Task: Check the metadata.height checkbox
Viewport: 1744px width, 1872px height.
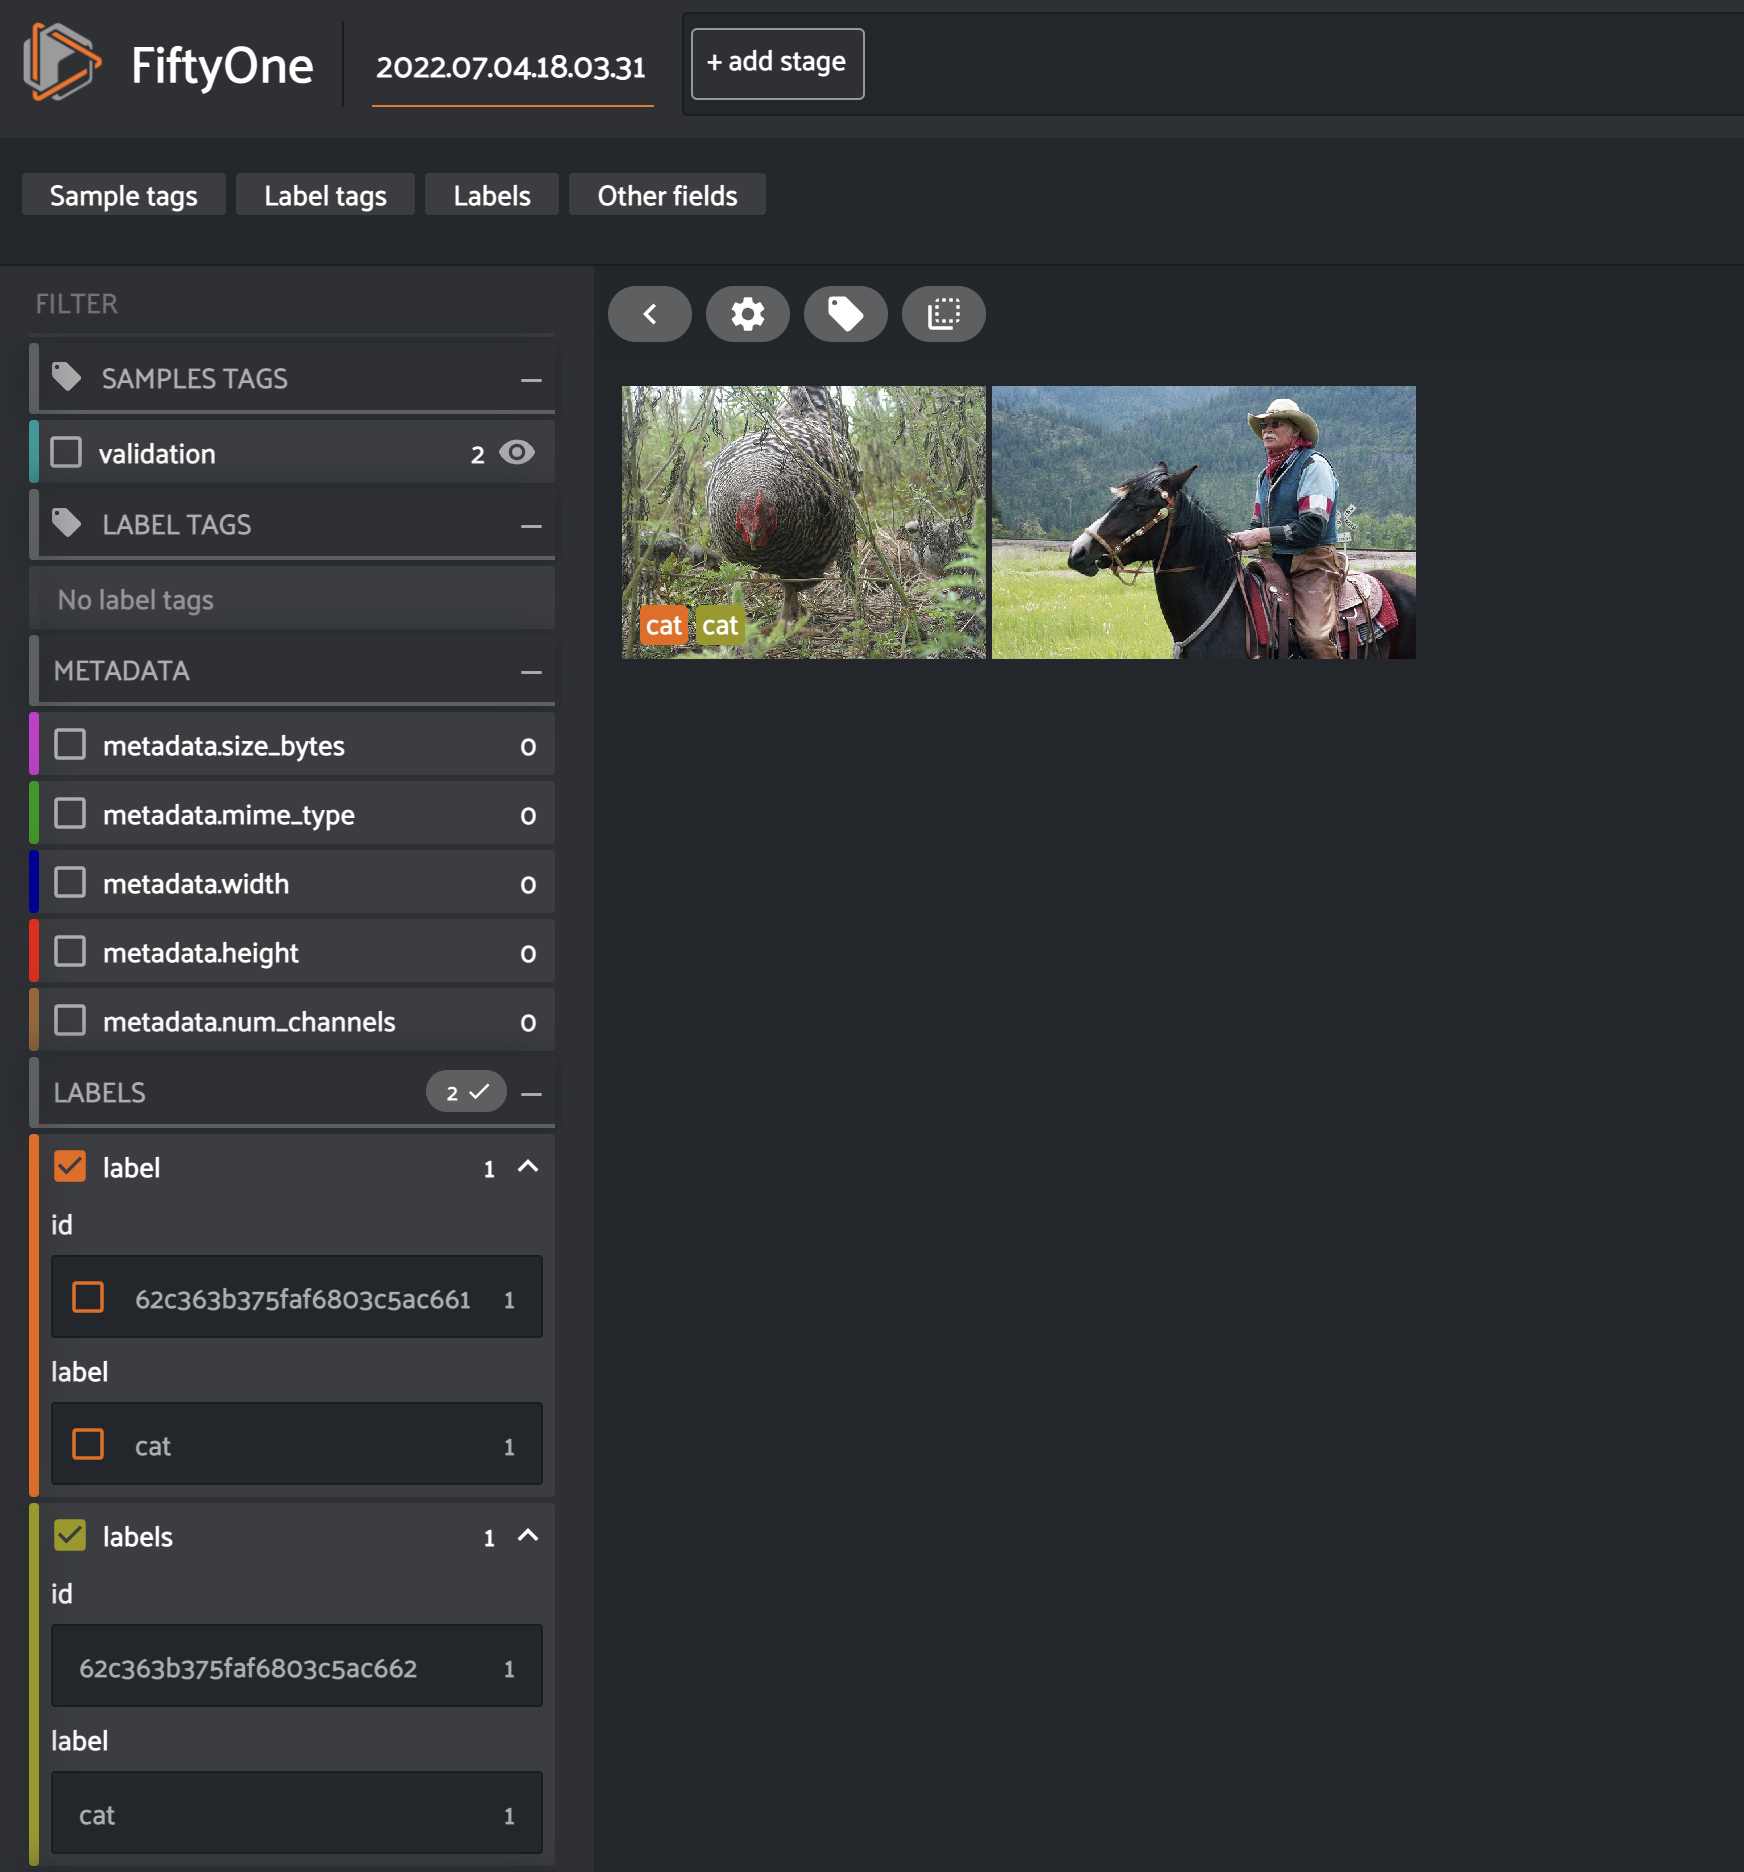Action: tap(70, 952)
